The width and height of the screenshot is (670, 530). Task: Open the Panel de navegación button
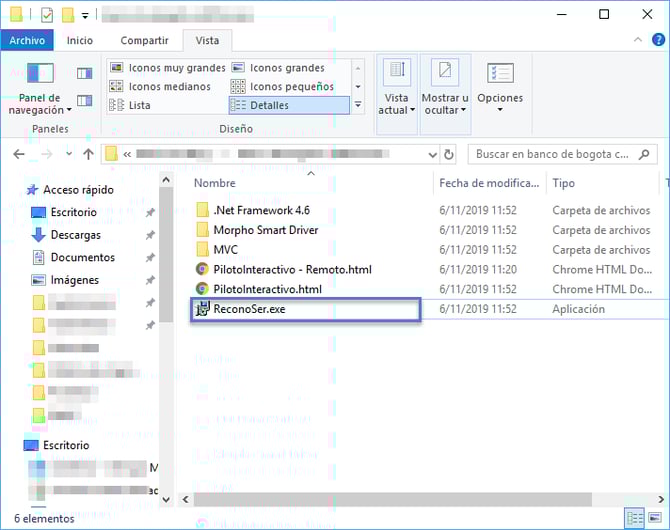pyautogui.click(x=40, y=88)
